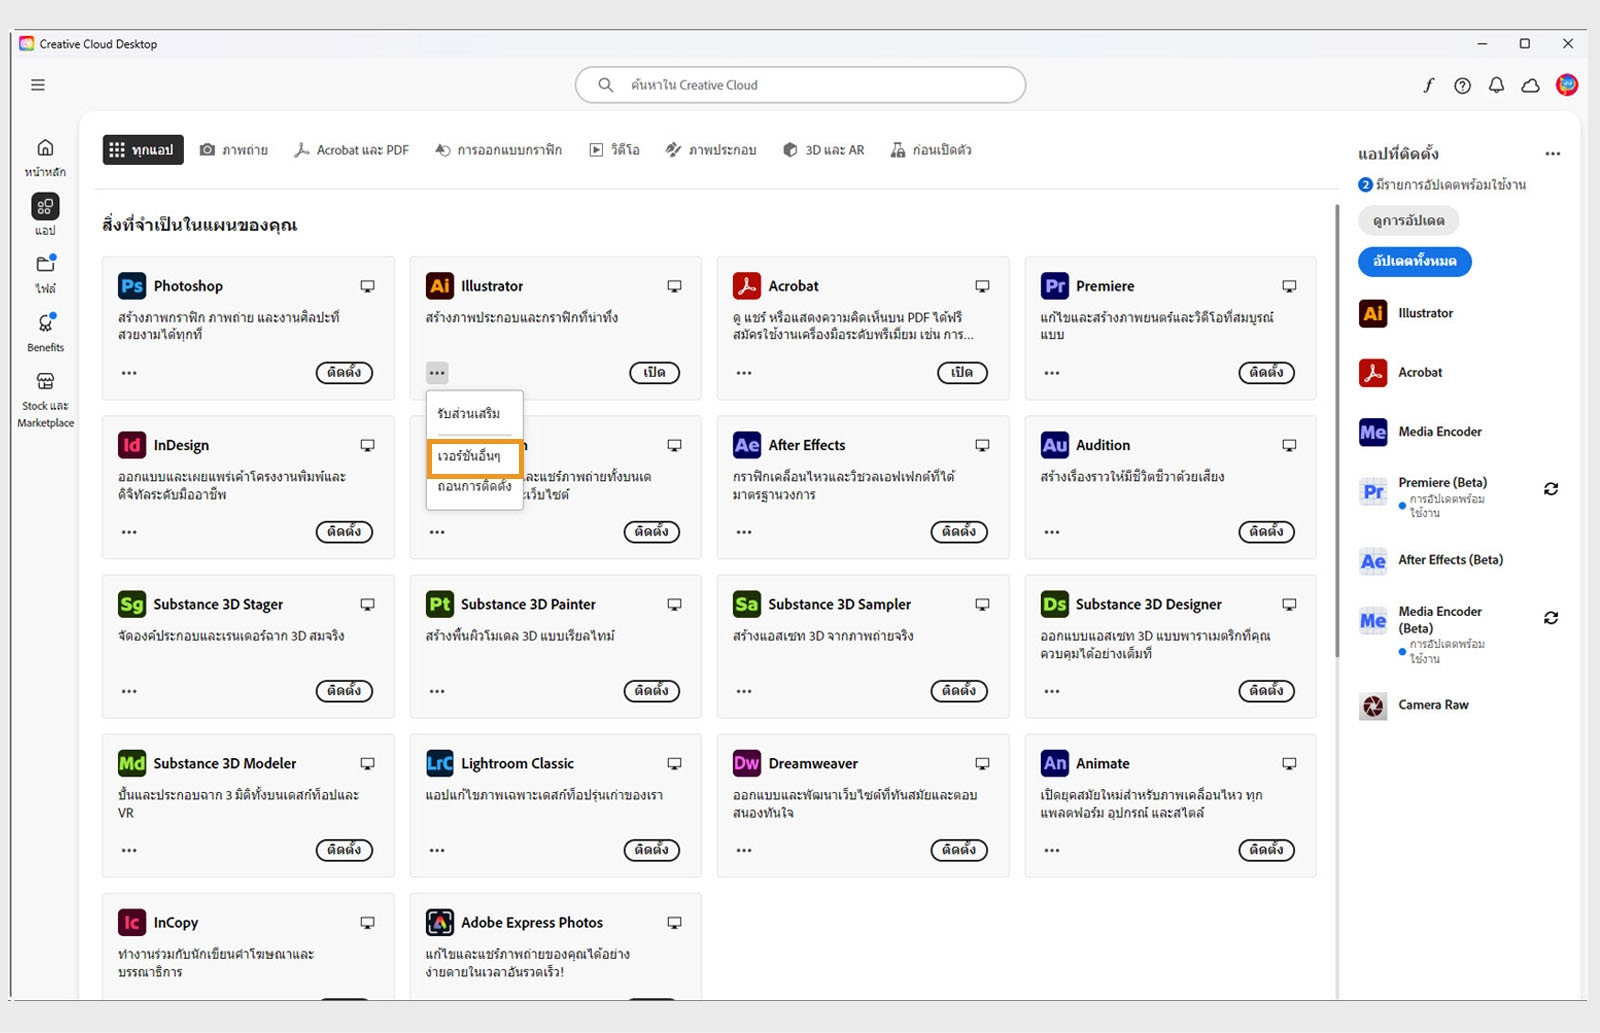The width and height of the screenshot is (1600, 1033).
Task: Open Stock and Marketplace sidebar icon
Action: [45, 382]
